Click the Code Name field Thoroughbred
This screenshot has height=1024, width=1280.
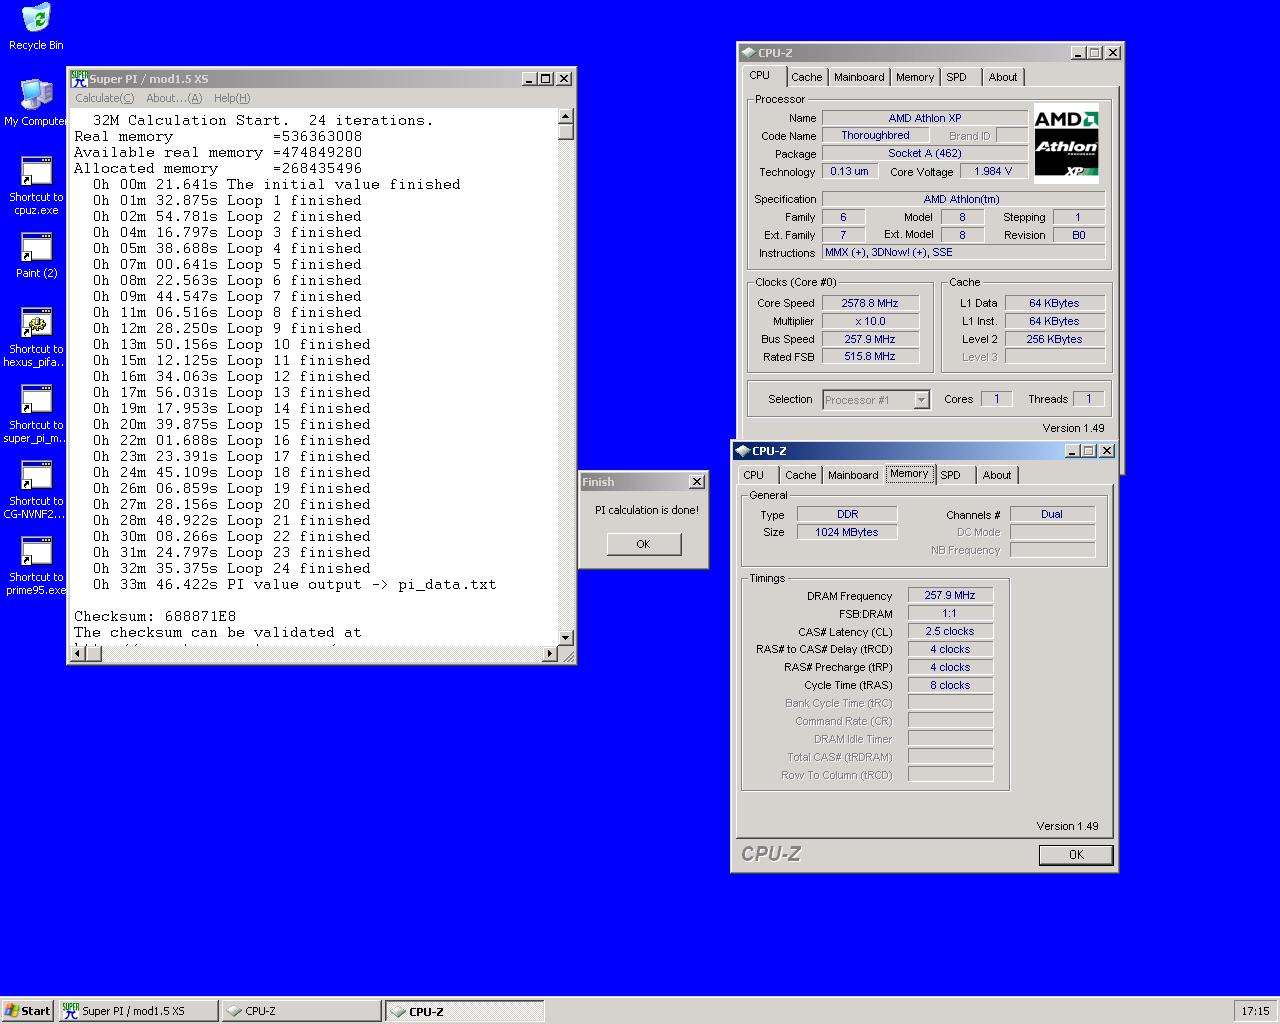coord(875,135)
